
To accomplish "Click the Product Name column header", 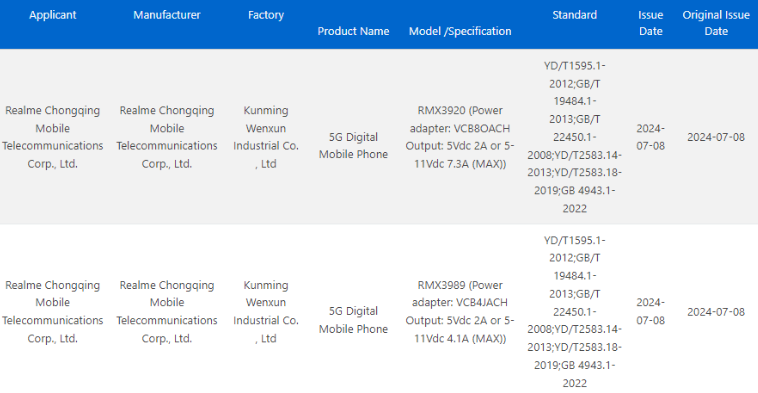I will (x=353, y=31).
